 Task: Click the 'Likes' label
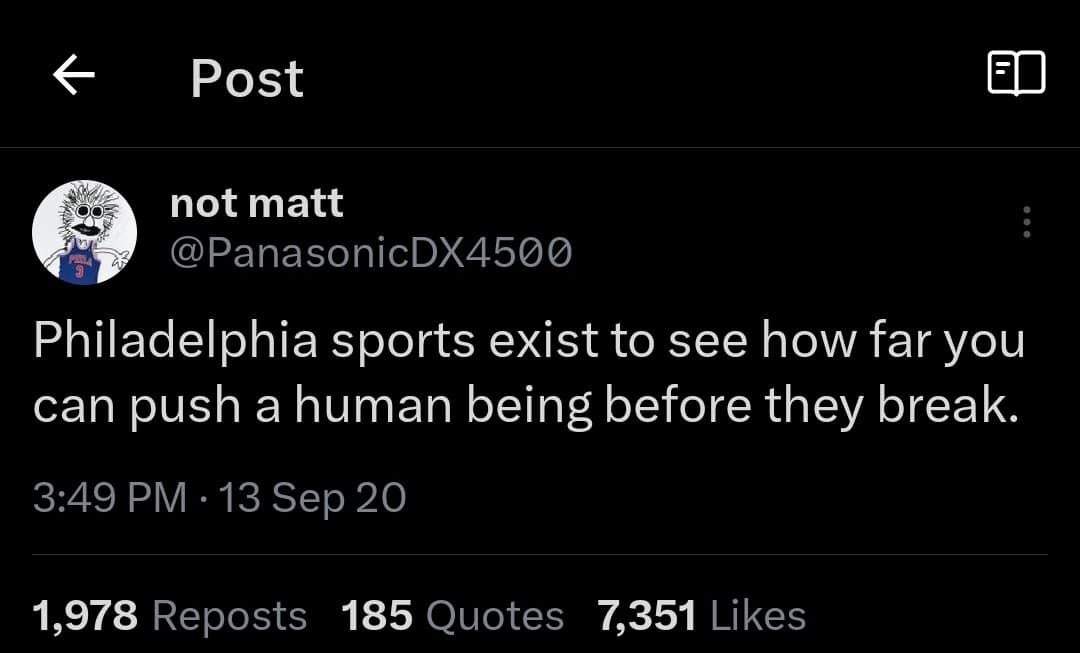coord(757,615)
